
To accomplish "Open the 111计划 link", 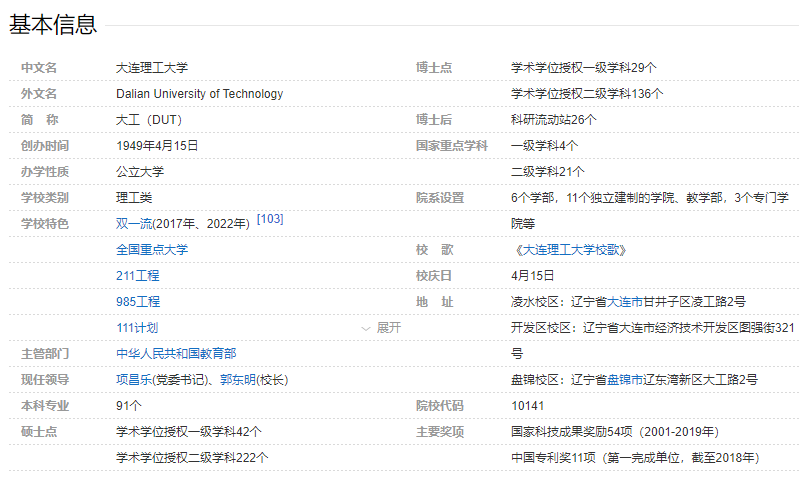I will tap(137, 327).
